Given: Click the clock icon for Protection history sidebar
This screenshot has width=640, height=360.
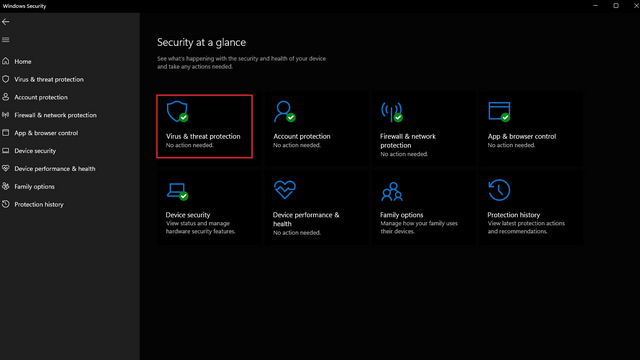Looking at the screenshot, I should 5,204.
